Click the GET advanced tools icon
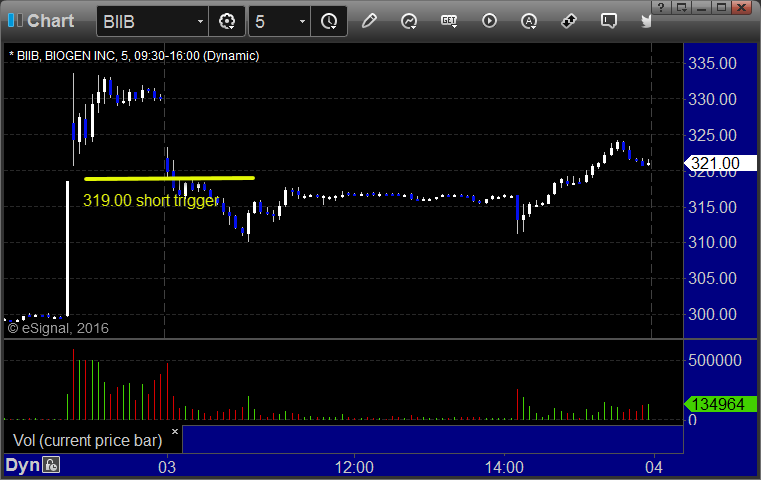The height and width of the screenshot is (480, 761). point(449,21)
